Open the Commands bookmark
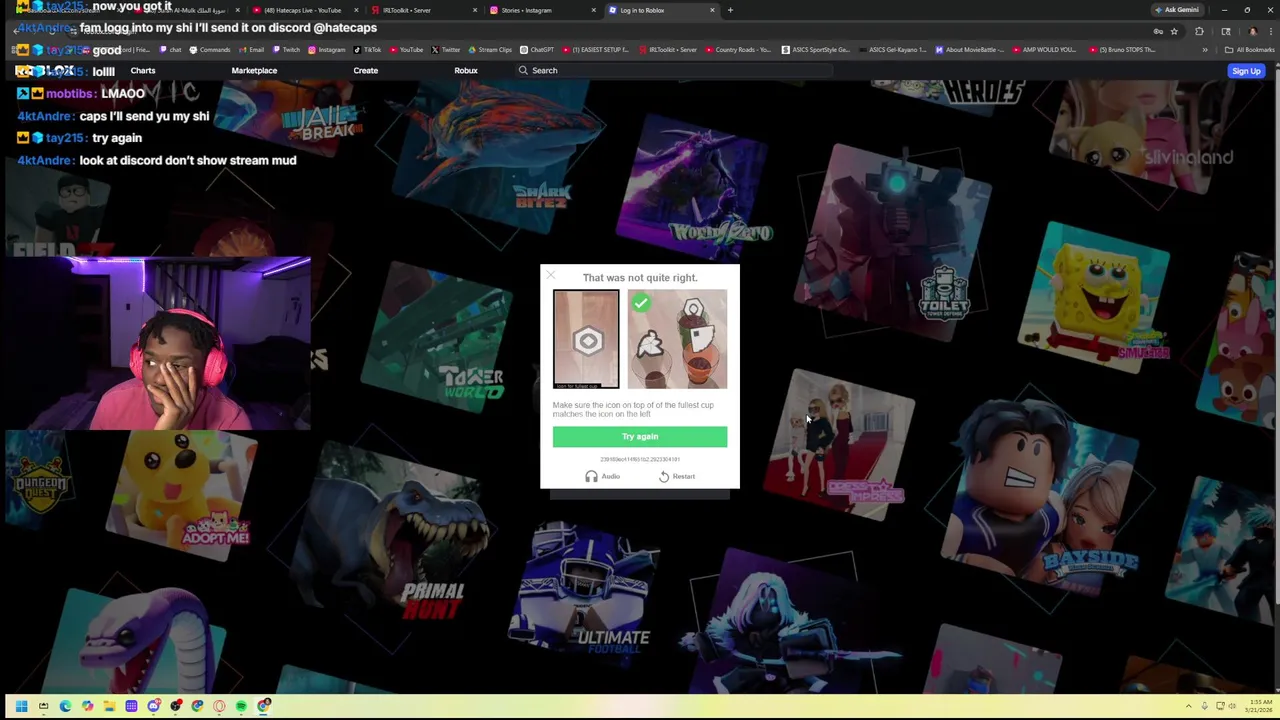 click(x=209, y=49)
